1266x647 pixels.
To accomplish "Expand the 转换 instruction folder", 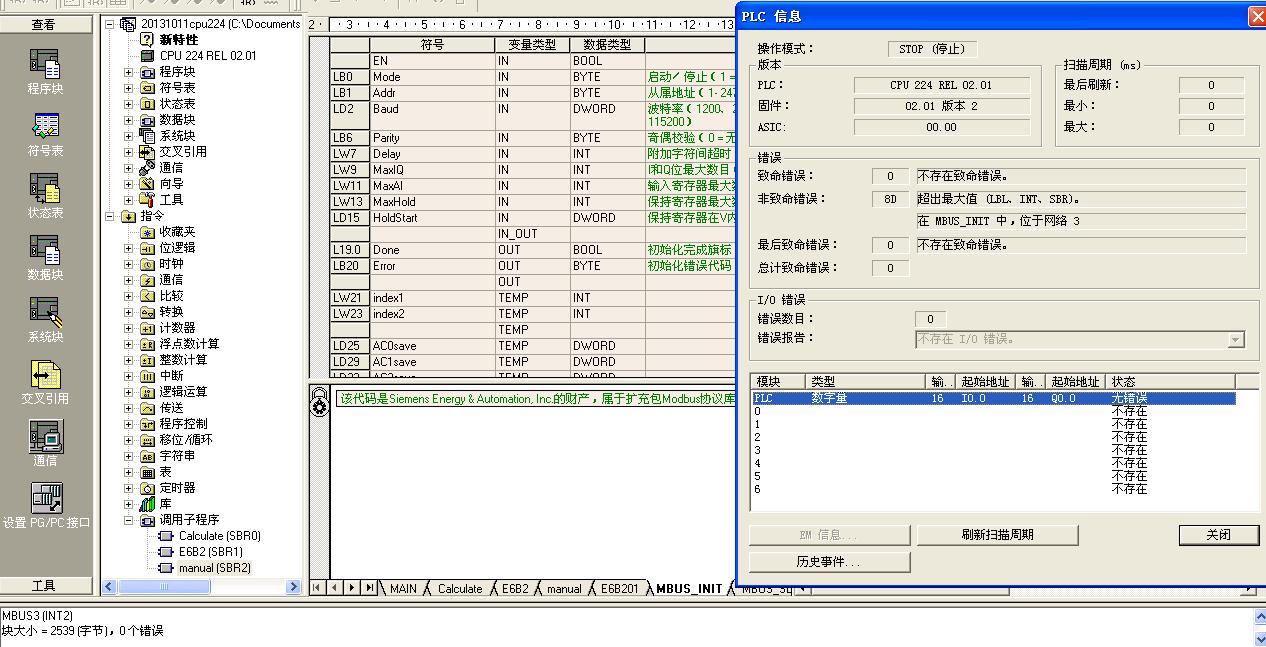I will pos(128,312).
